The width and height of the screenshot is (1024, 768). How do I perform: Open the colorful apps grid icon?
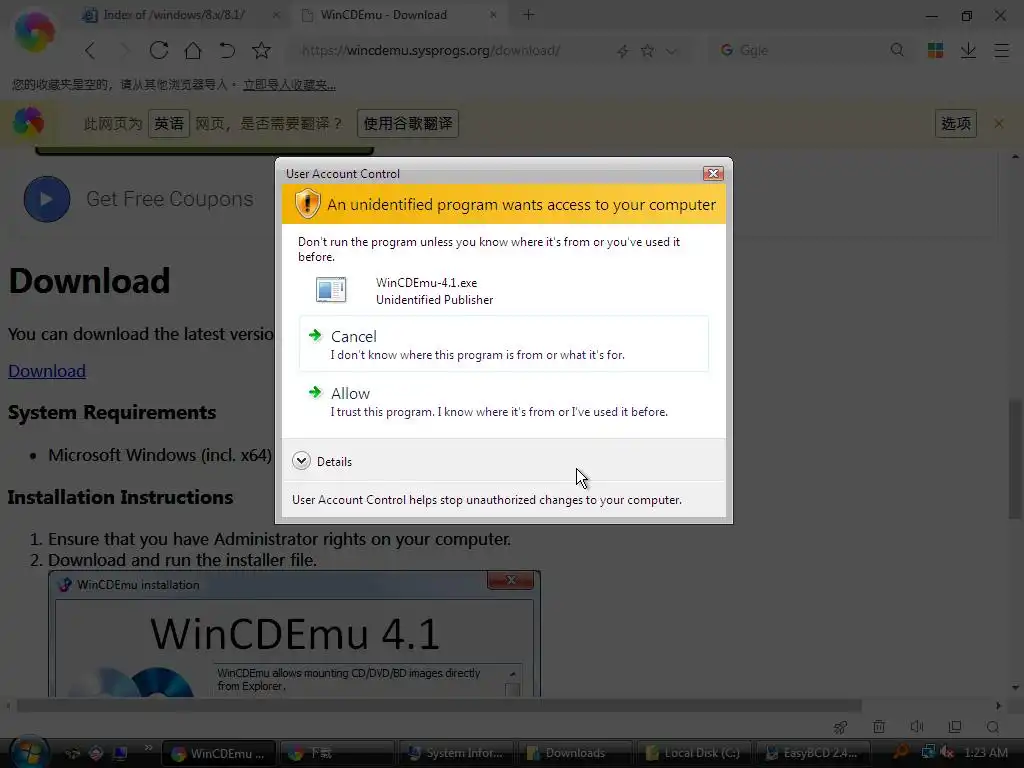click(935, 50)
